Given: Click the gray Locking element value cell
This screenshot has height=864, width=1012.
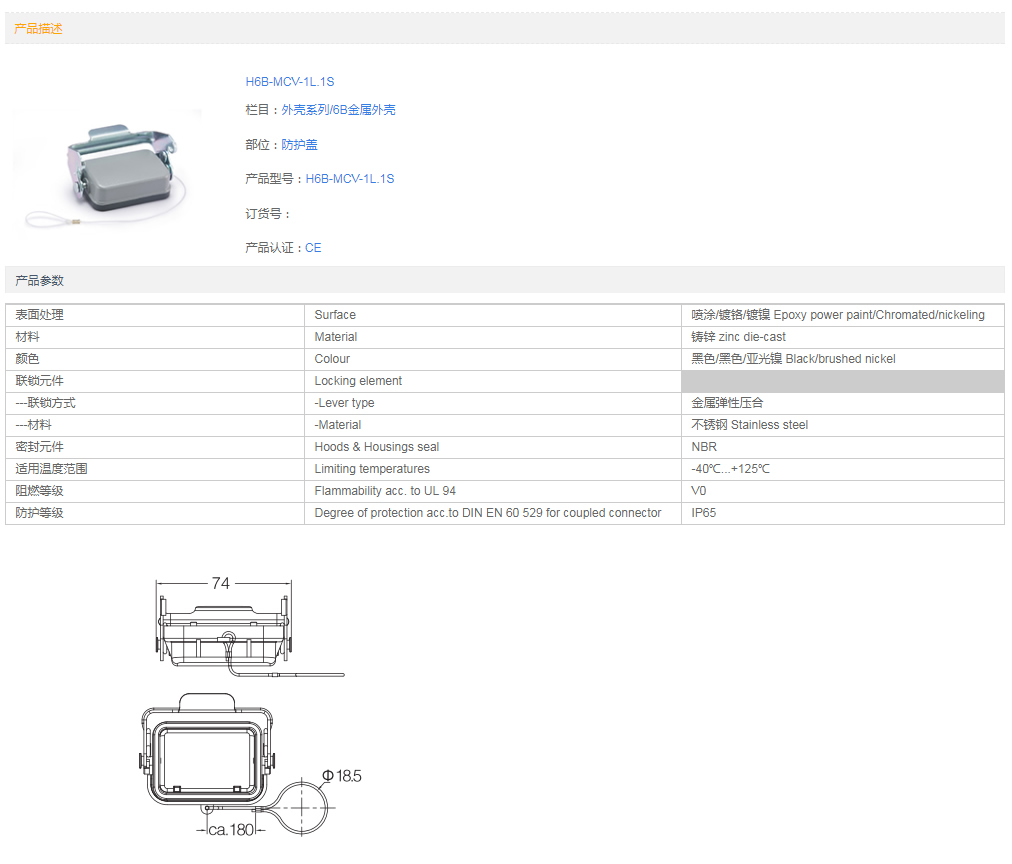Looking at the screenshot, I should [842, 381].
